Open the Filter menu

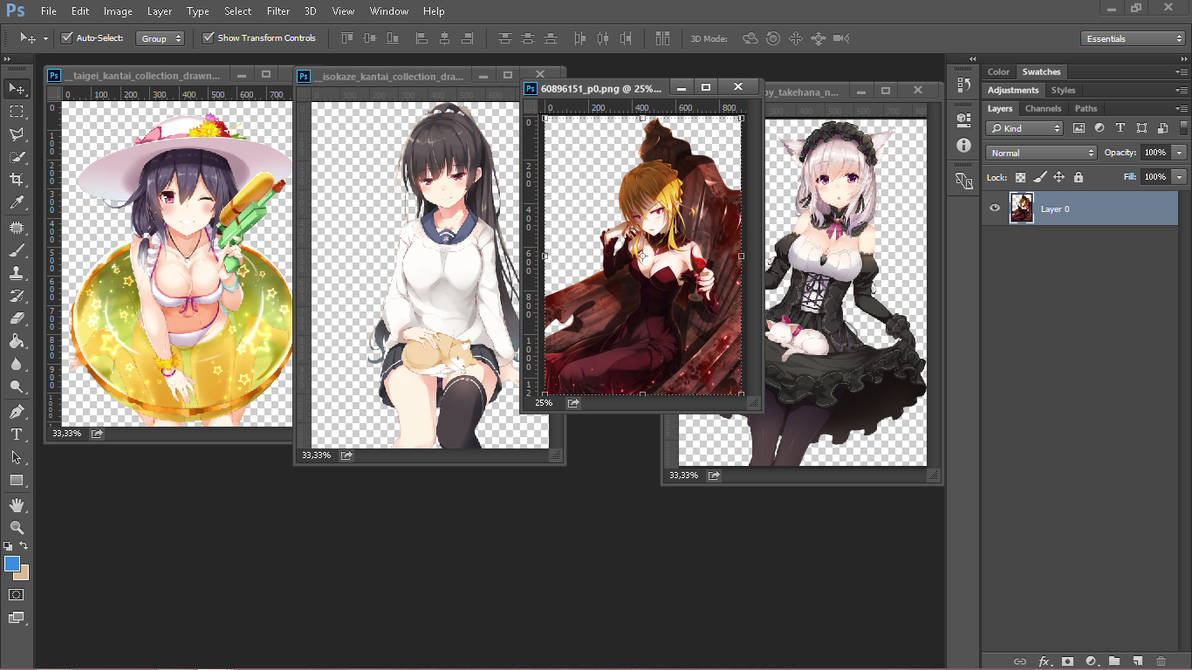[278, 11]
